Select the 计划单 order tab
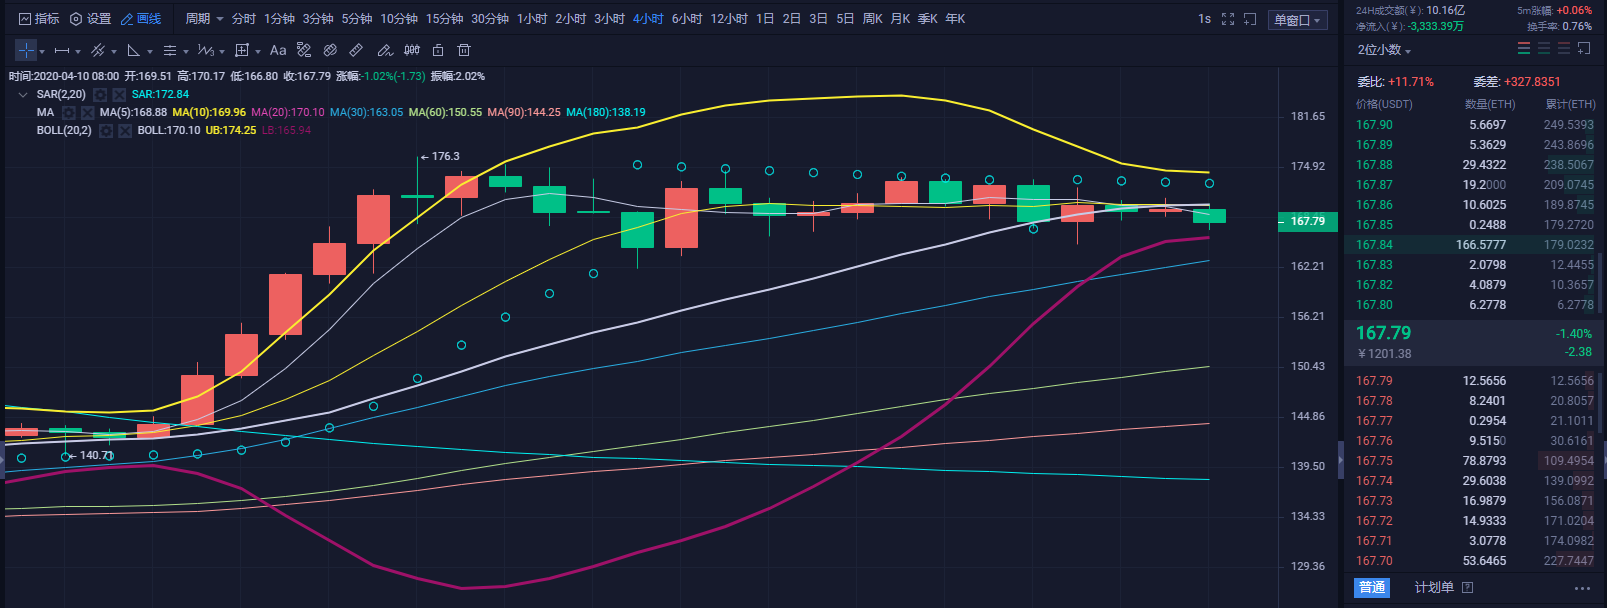This screenshot has height=608, width=1607. 1434,587
